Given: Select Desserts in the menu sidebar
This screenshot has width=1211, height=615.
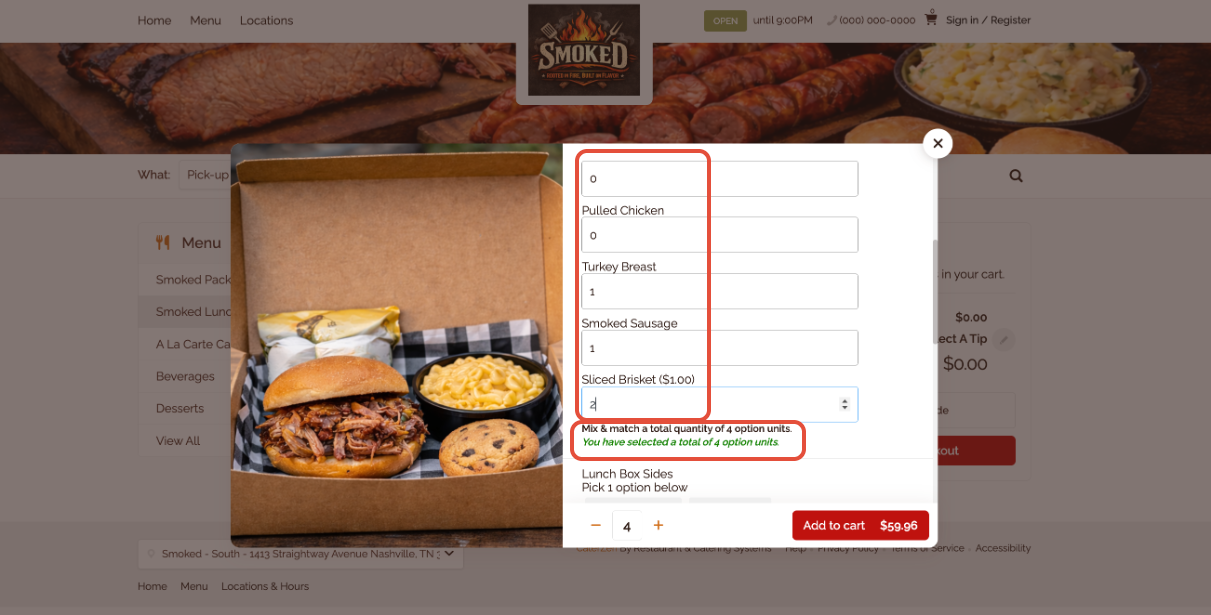Looking at the screenshot, I should 180,408.
